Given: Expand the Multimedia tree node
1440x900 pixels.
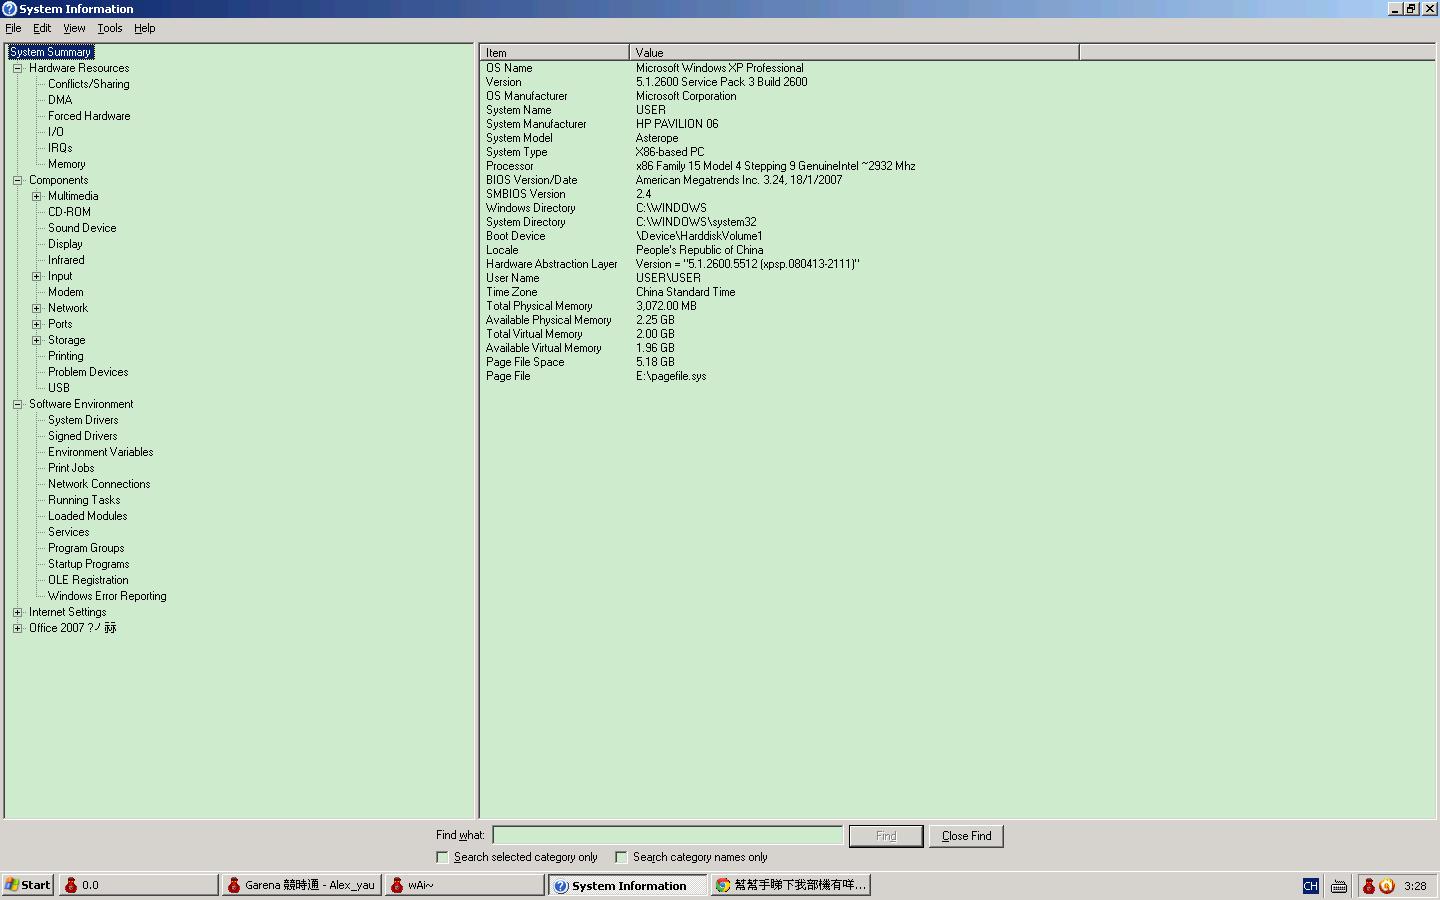Looking at the screenshot, I should [x=36, y=196].
